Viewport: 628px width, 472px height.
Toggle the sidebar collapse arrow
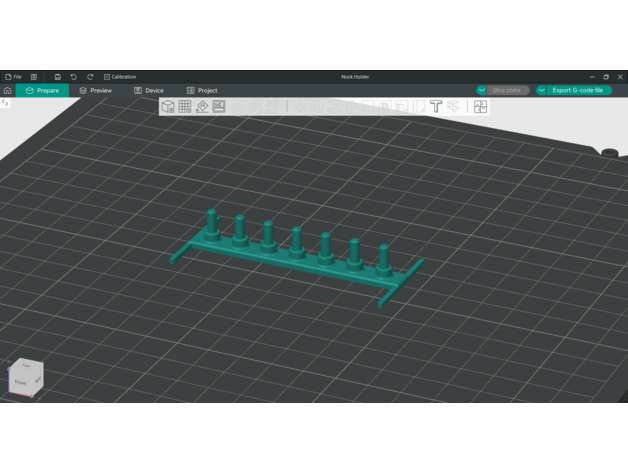click(5, 103)
